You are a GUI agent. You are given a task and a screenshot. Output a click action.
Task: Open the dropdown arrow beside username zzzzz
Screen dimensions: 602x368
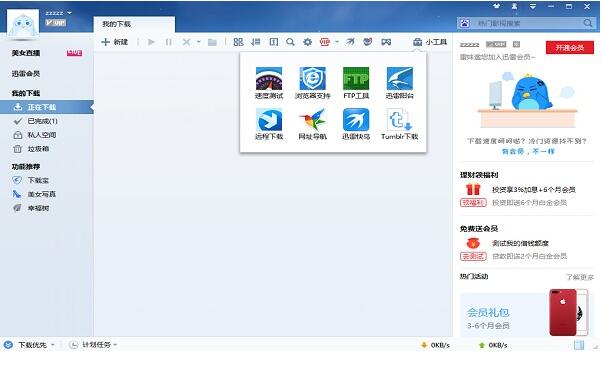[69, 13]
